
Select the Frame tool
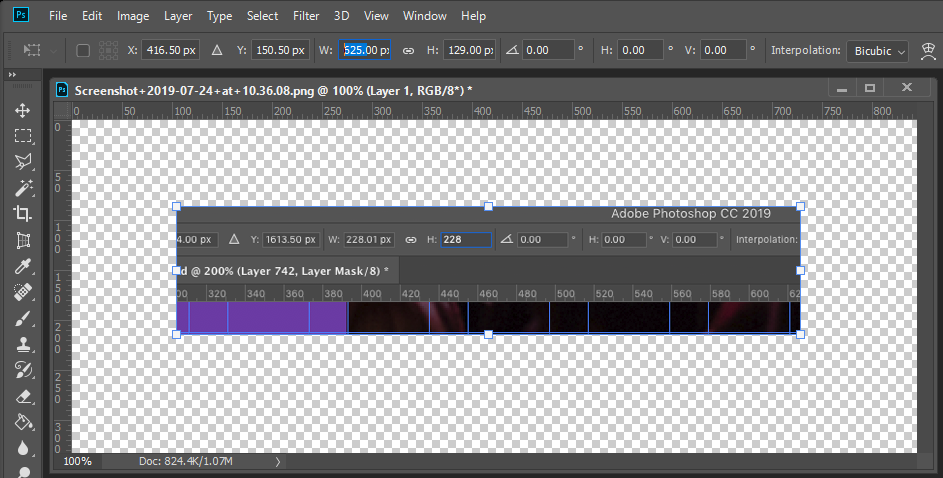[23, 241]
